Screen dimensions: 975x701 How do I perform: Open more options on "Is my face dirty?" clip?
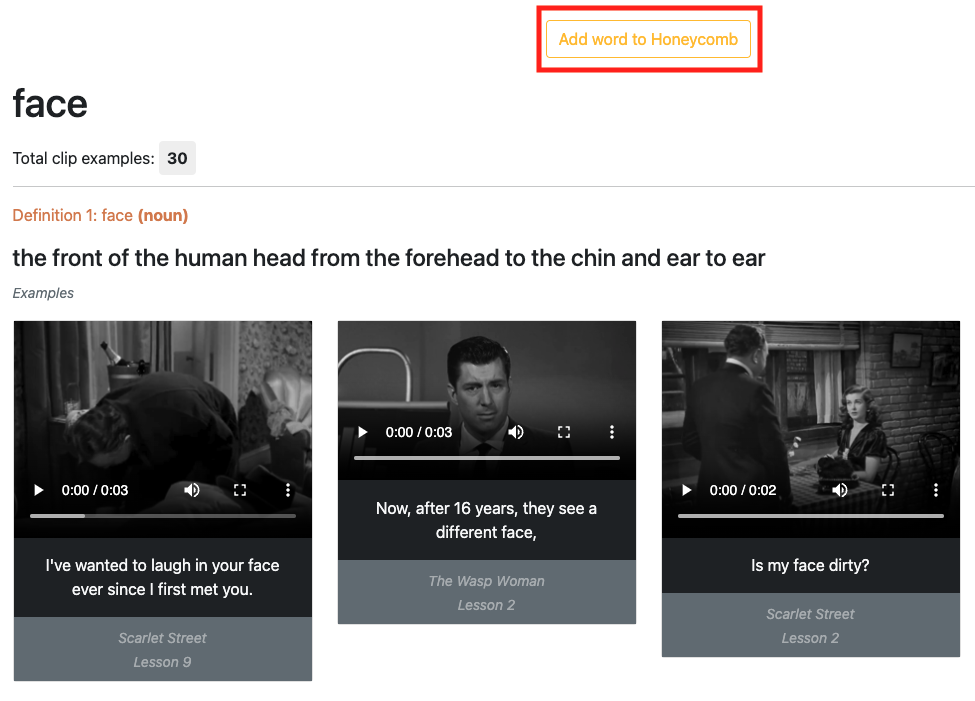click(x=936, y=490)
